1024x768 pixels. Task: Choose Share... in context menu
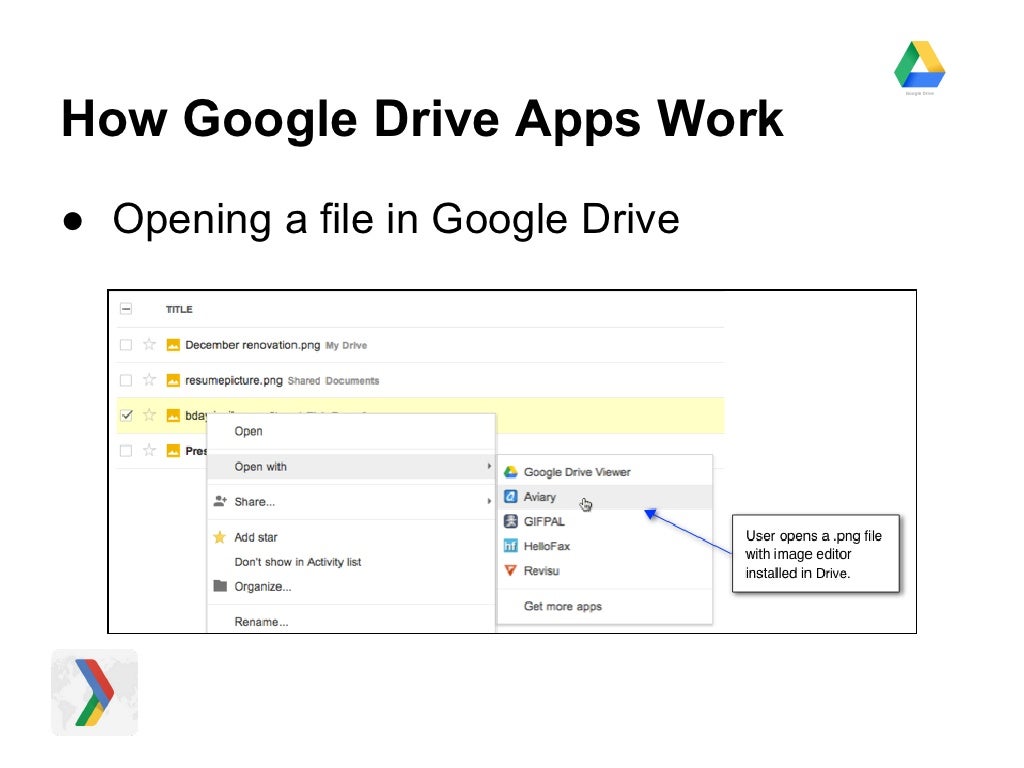point(351,502)
